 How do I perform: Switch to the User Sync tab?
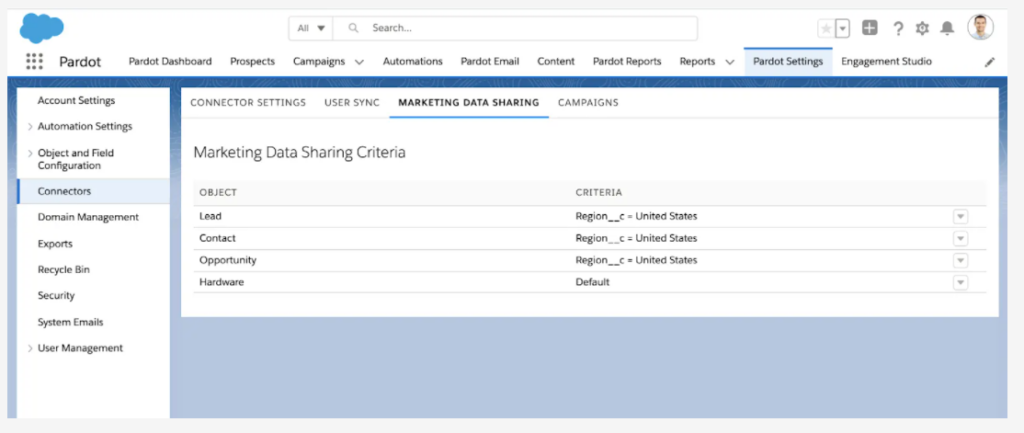[x=352, y=103]
